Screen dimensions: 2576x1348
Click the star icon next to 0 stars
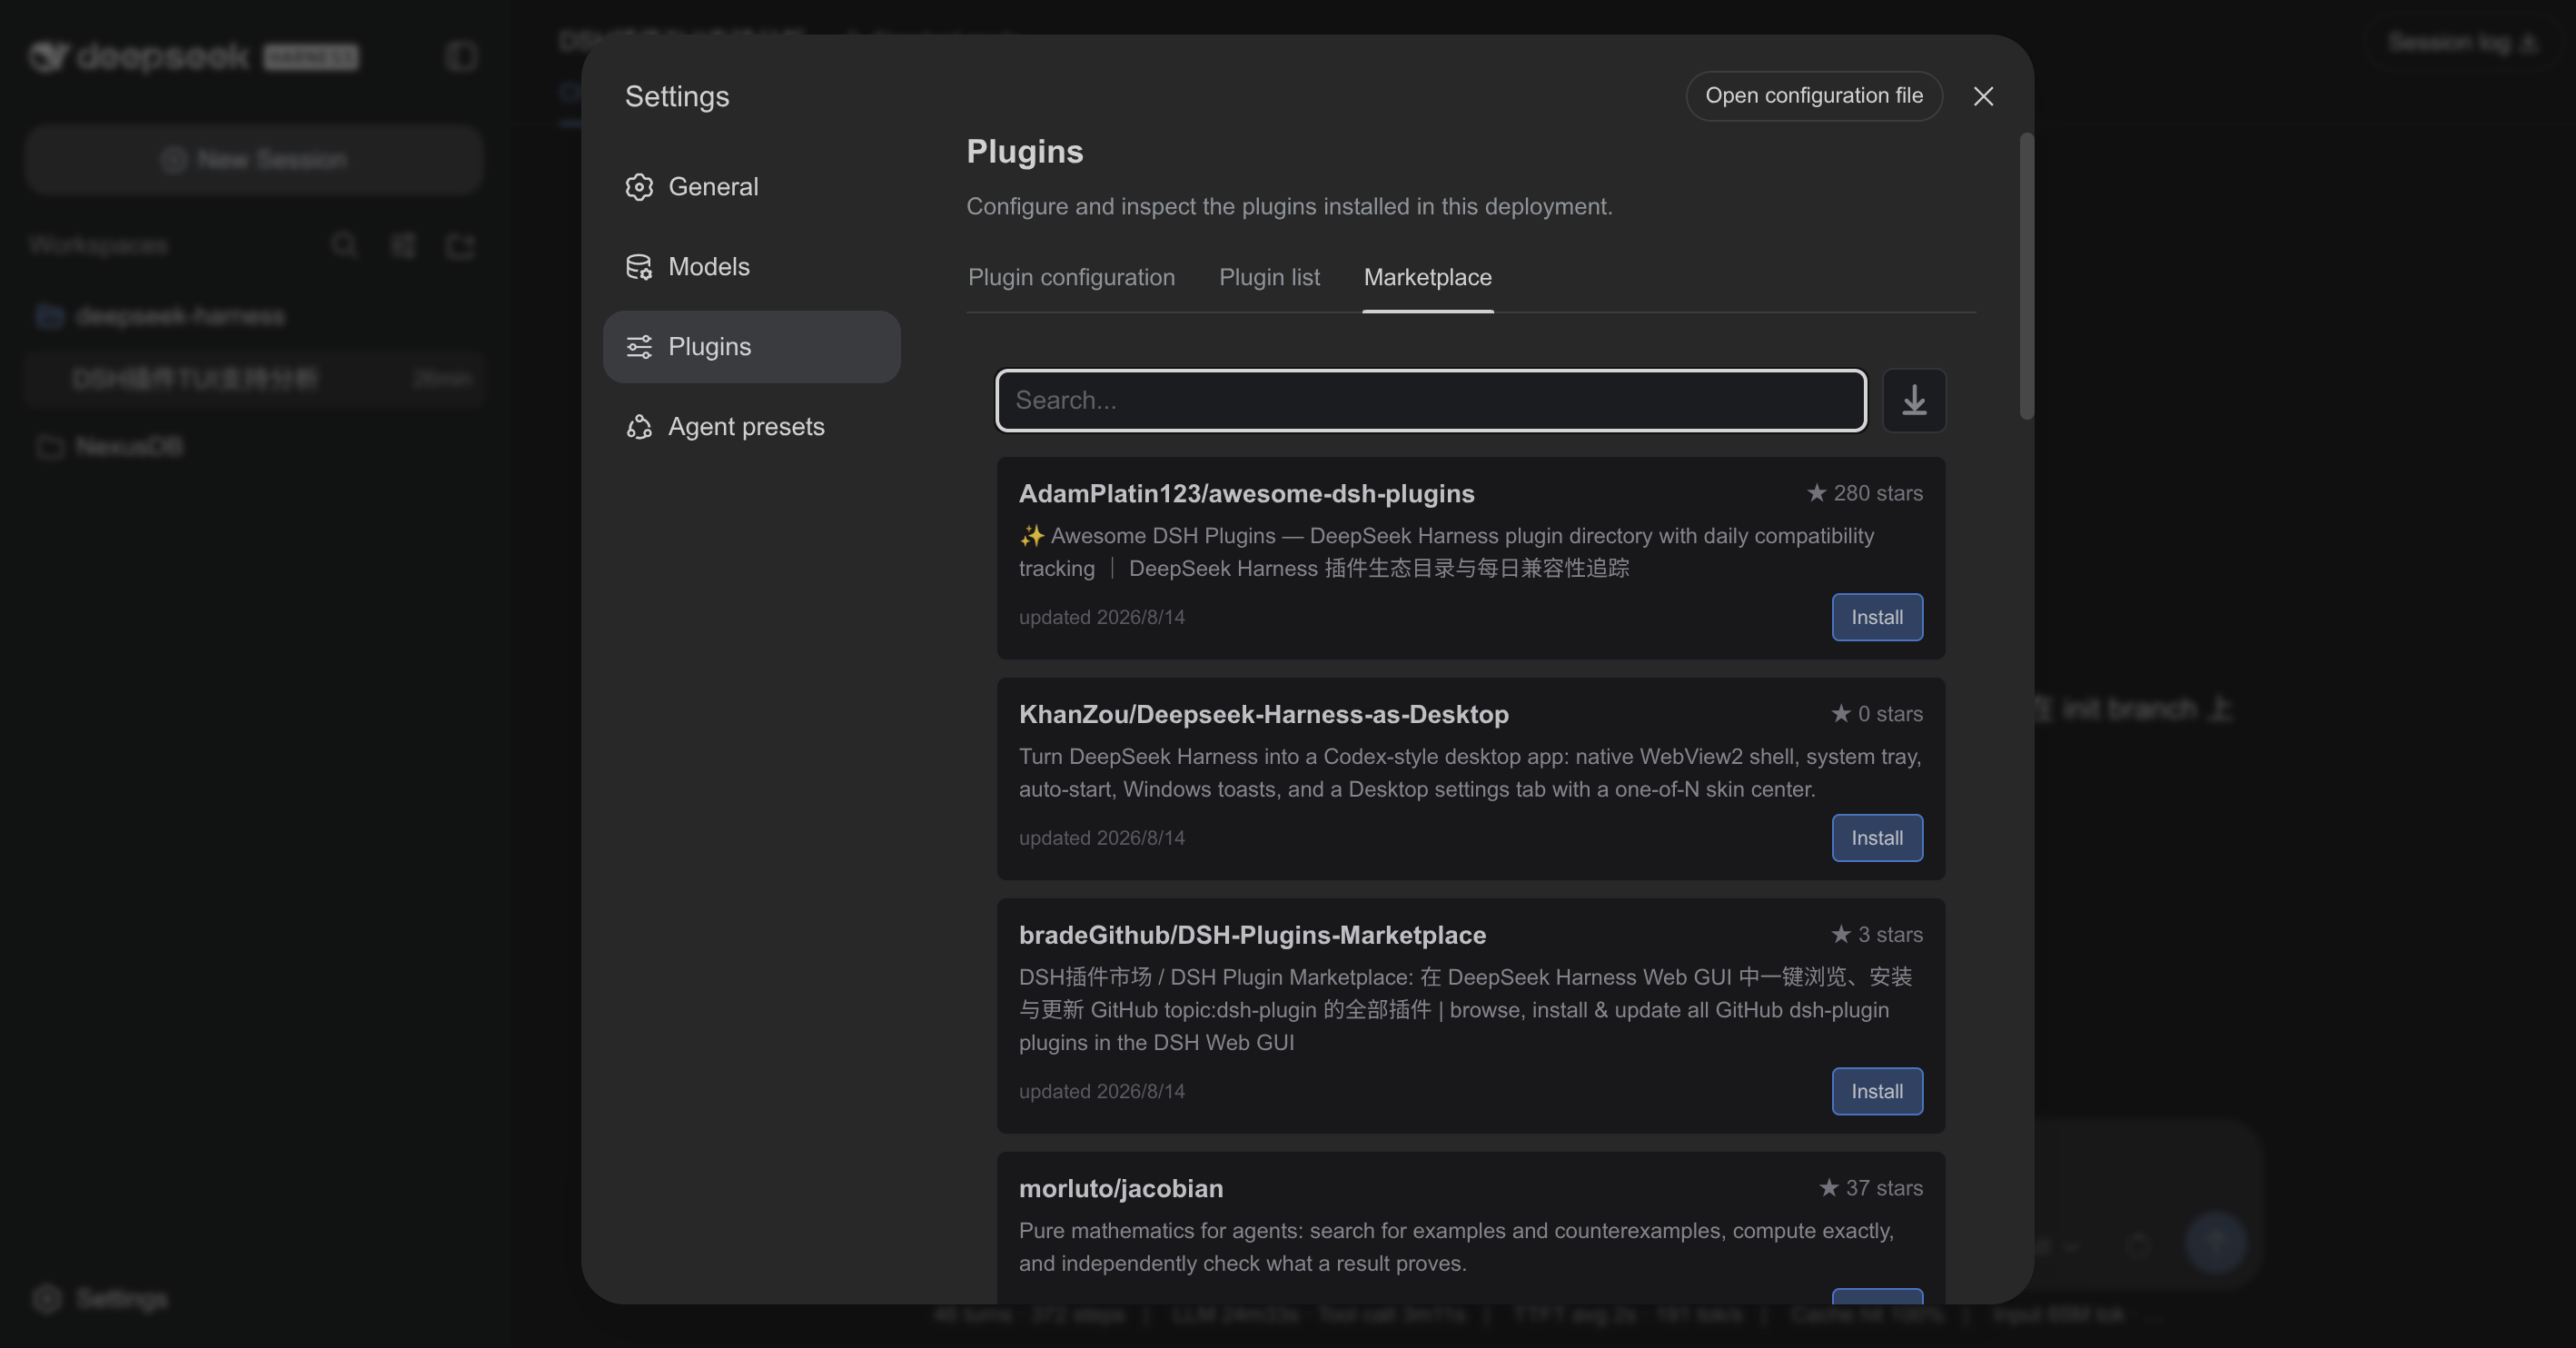coord(1841,713)
